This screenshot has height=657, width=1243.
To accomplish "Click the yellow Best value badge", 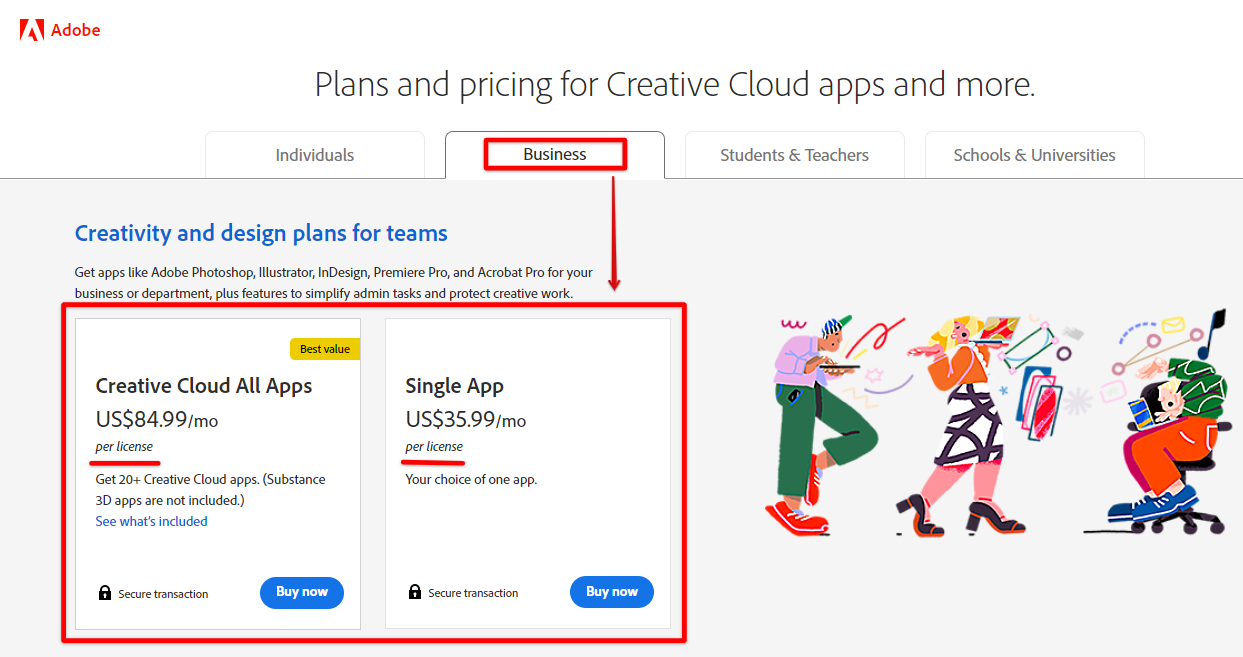I will [325, 349].
